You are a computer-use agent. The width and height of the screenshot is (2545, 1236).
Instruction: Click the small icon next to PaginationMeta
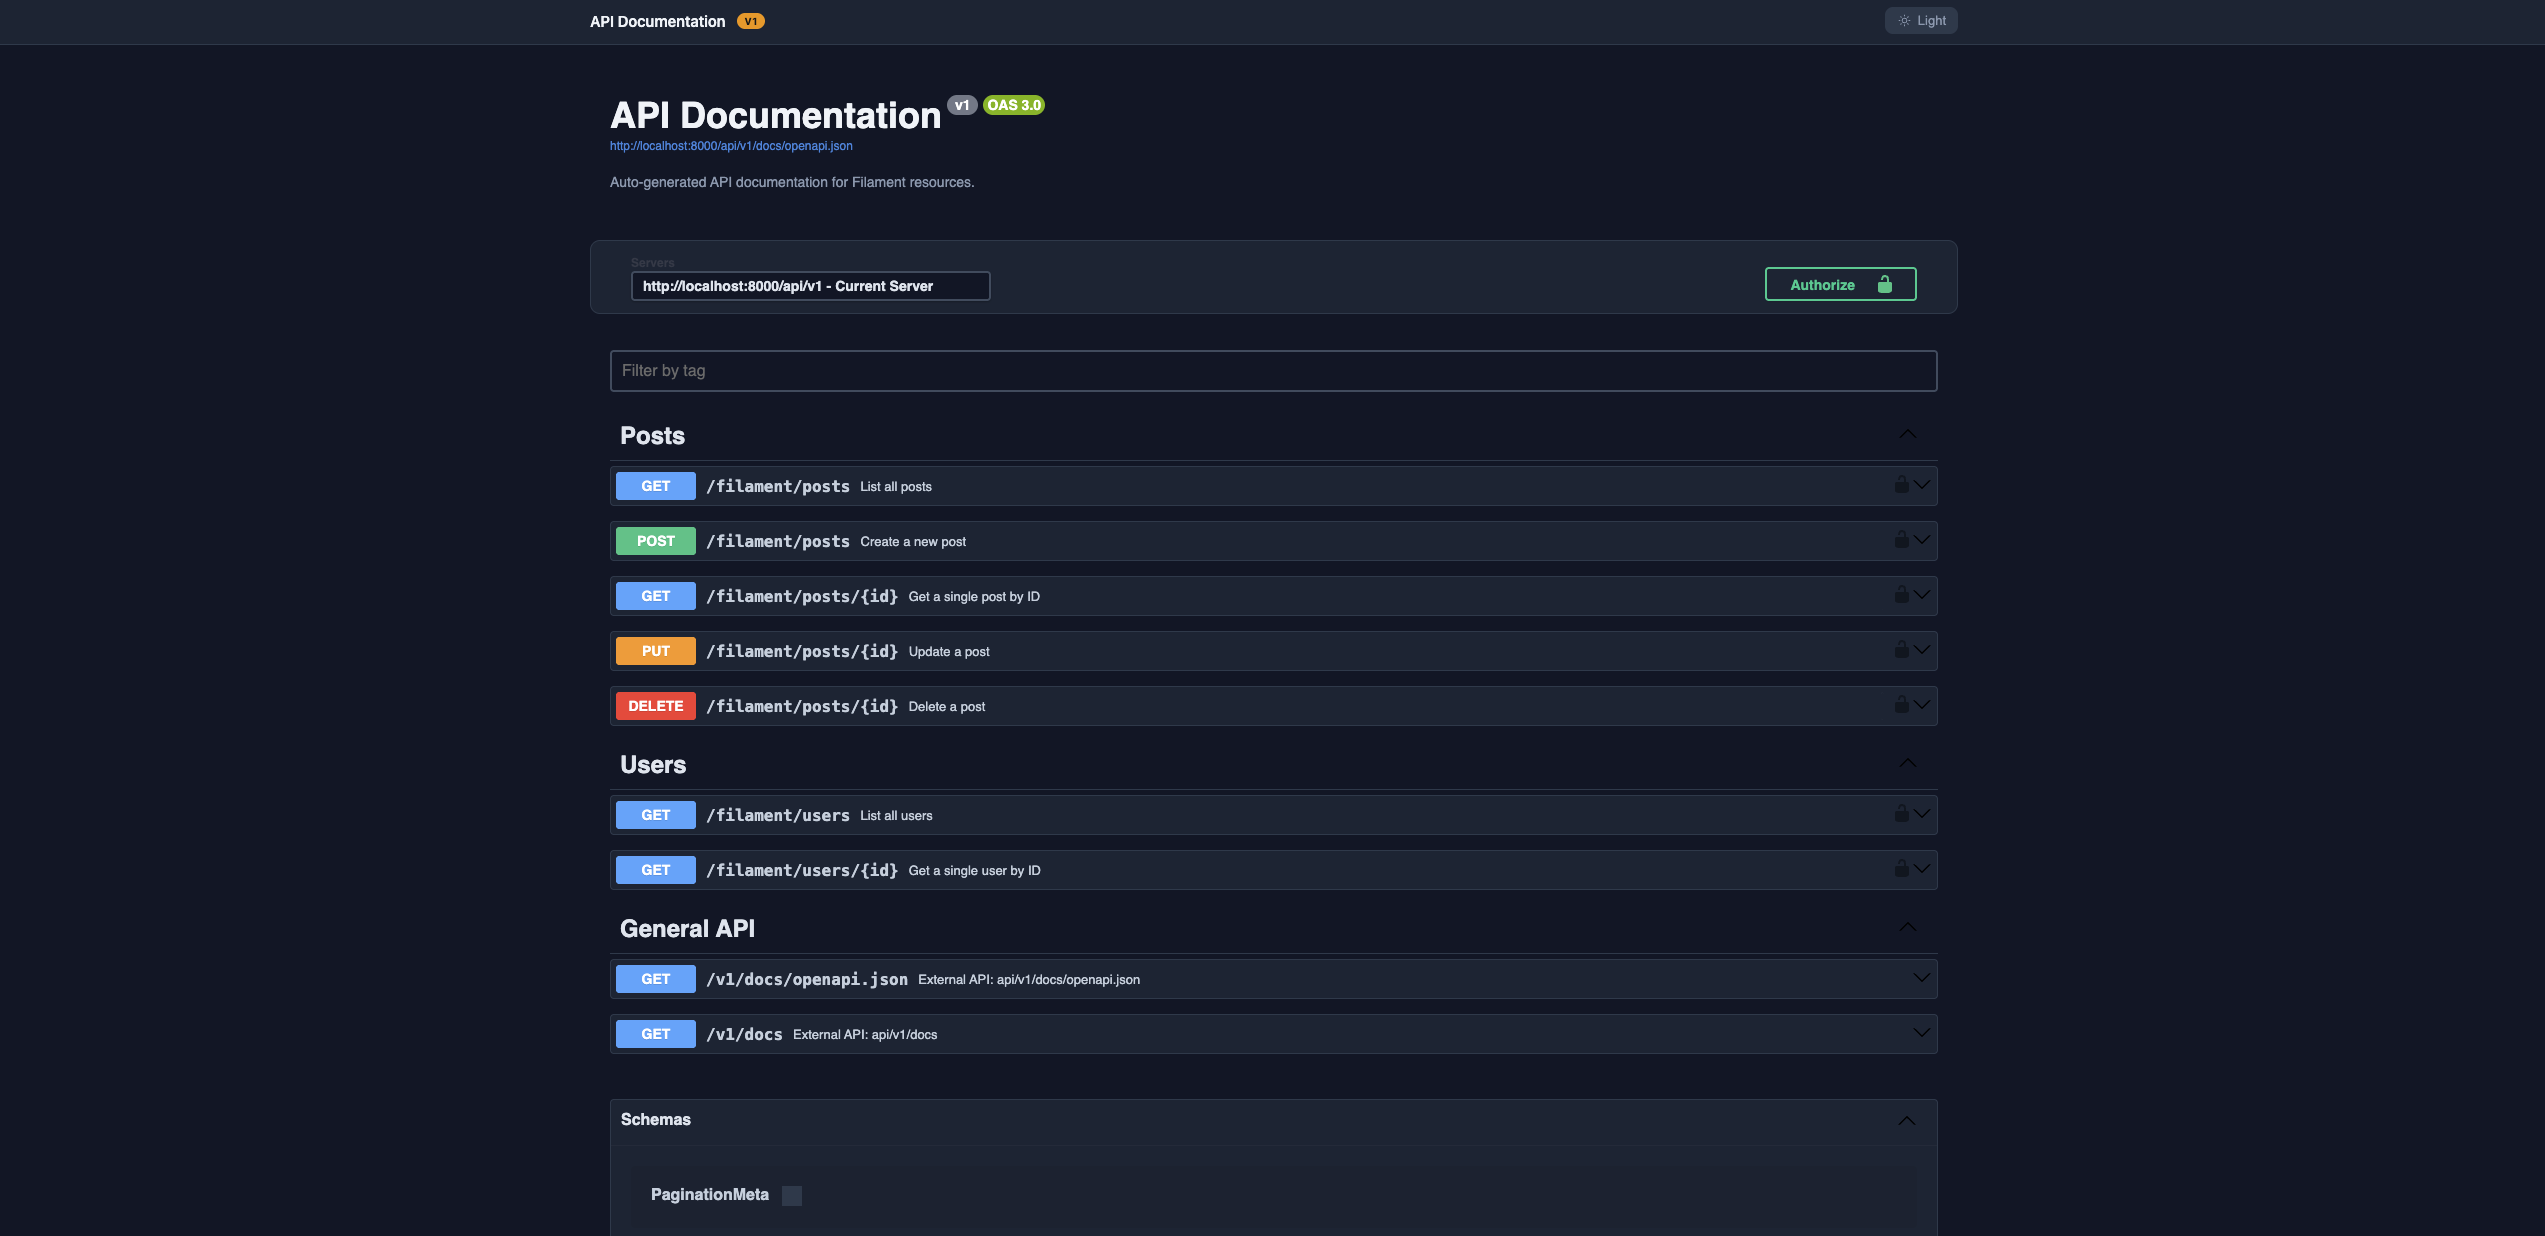[x=792, y=1195]
